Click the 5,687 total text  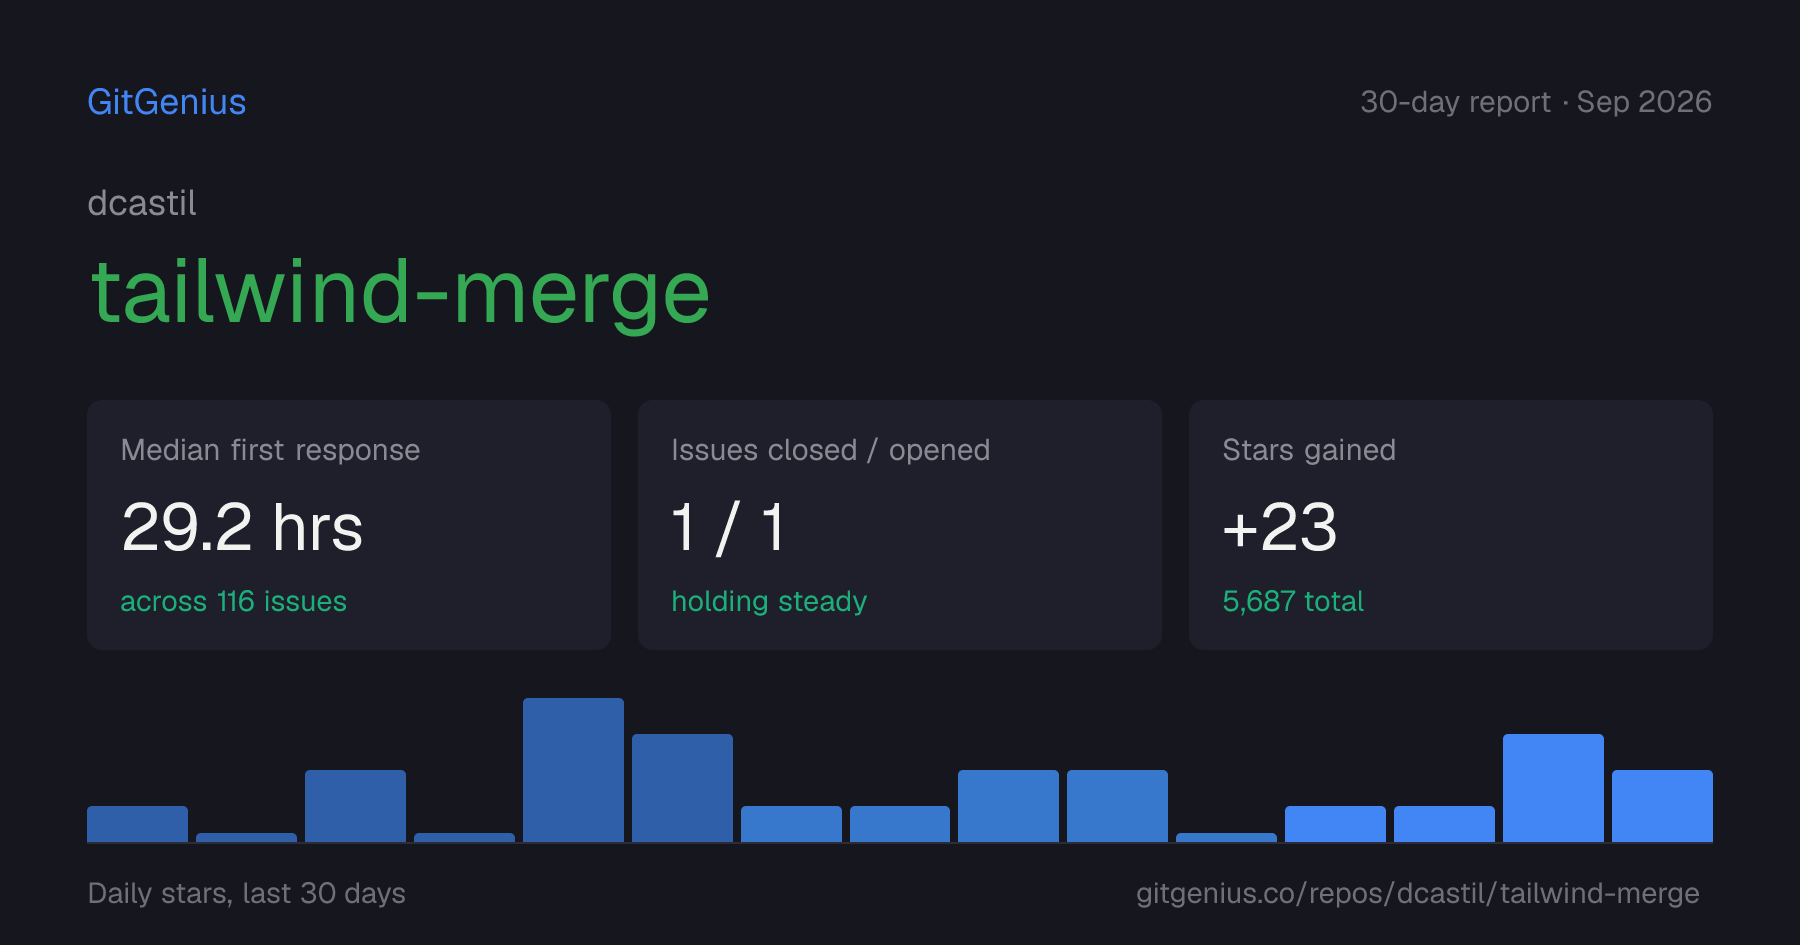click(x=1293, y=601)
